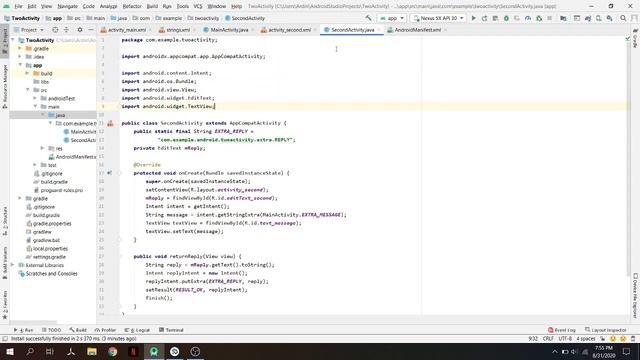Open SDK Manager icon in toolbar
This screenshot has width=640, height=360.
pos(609,18)
